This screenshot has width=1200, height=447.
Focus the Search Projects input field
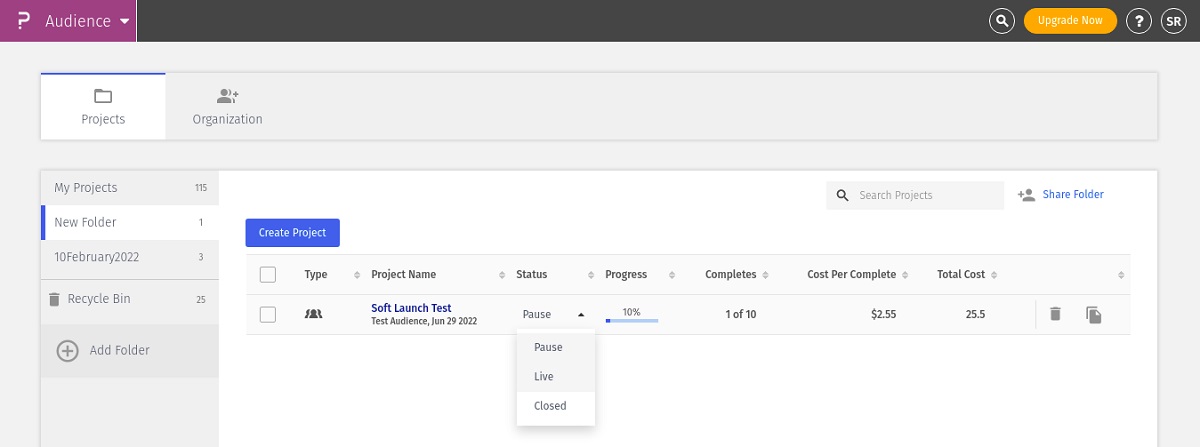[927, 195]
